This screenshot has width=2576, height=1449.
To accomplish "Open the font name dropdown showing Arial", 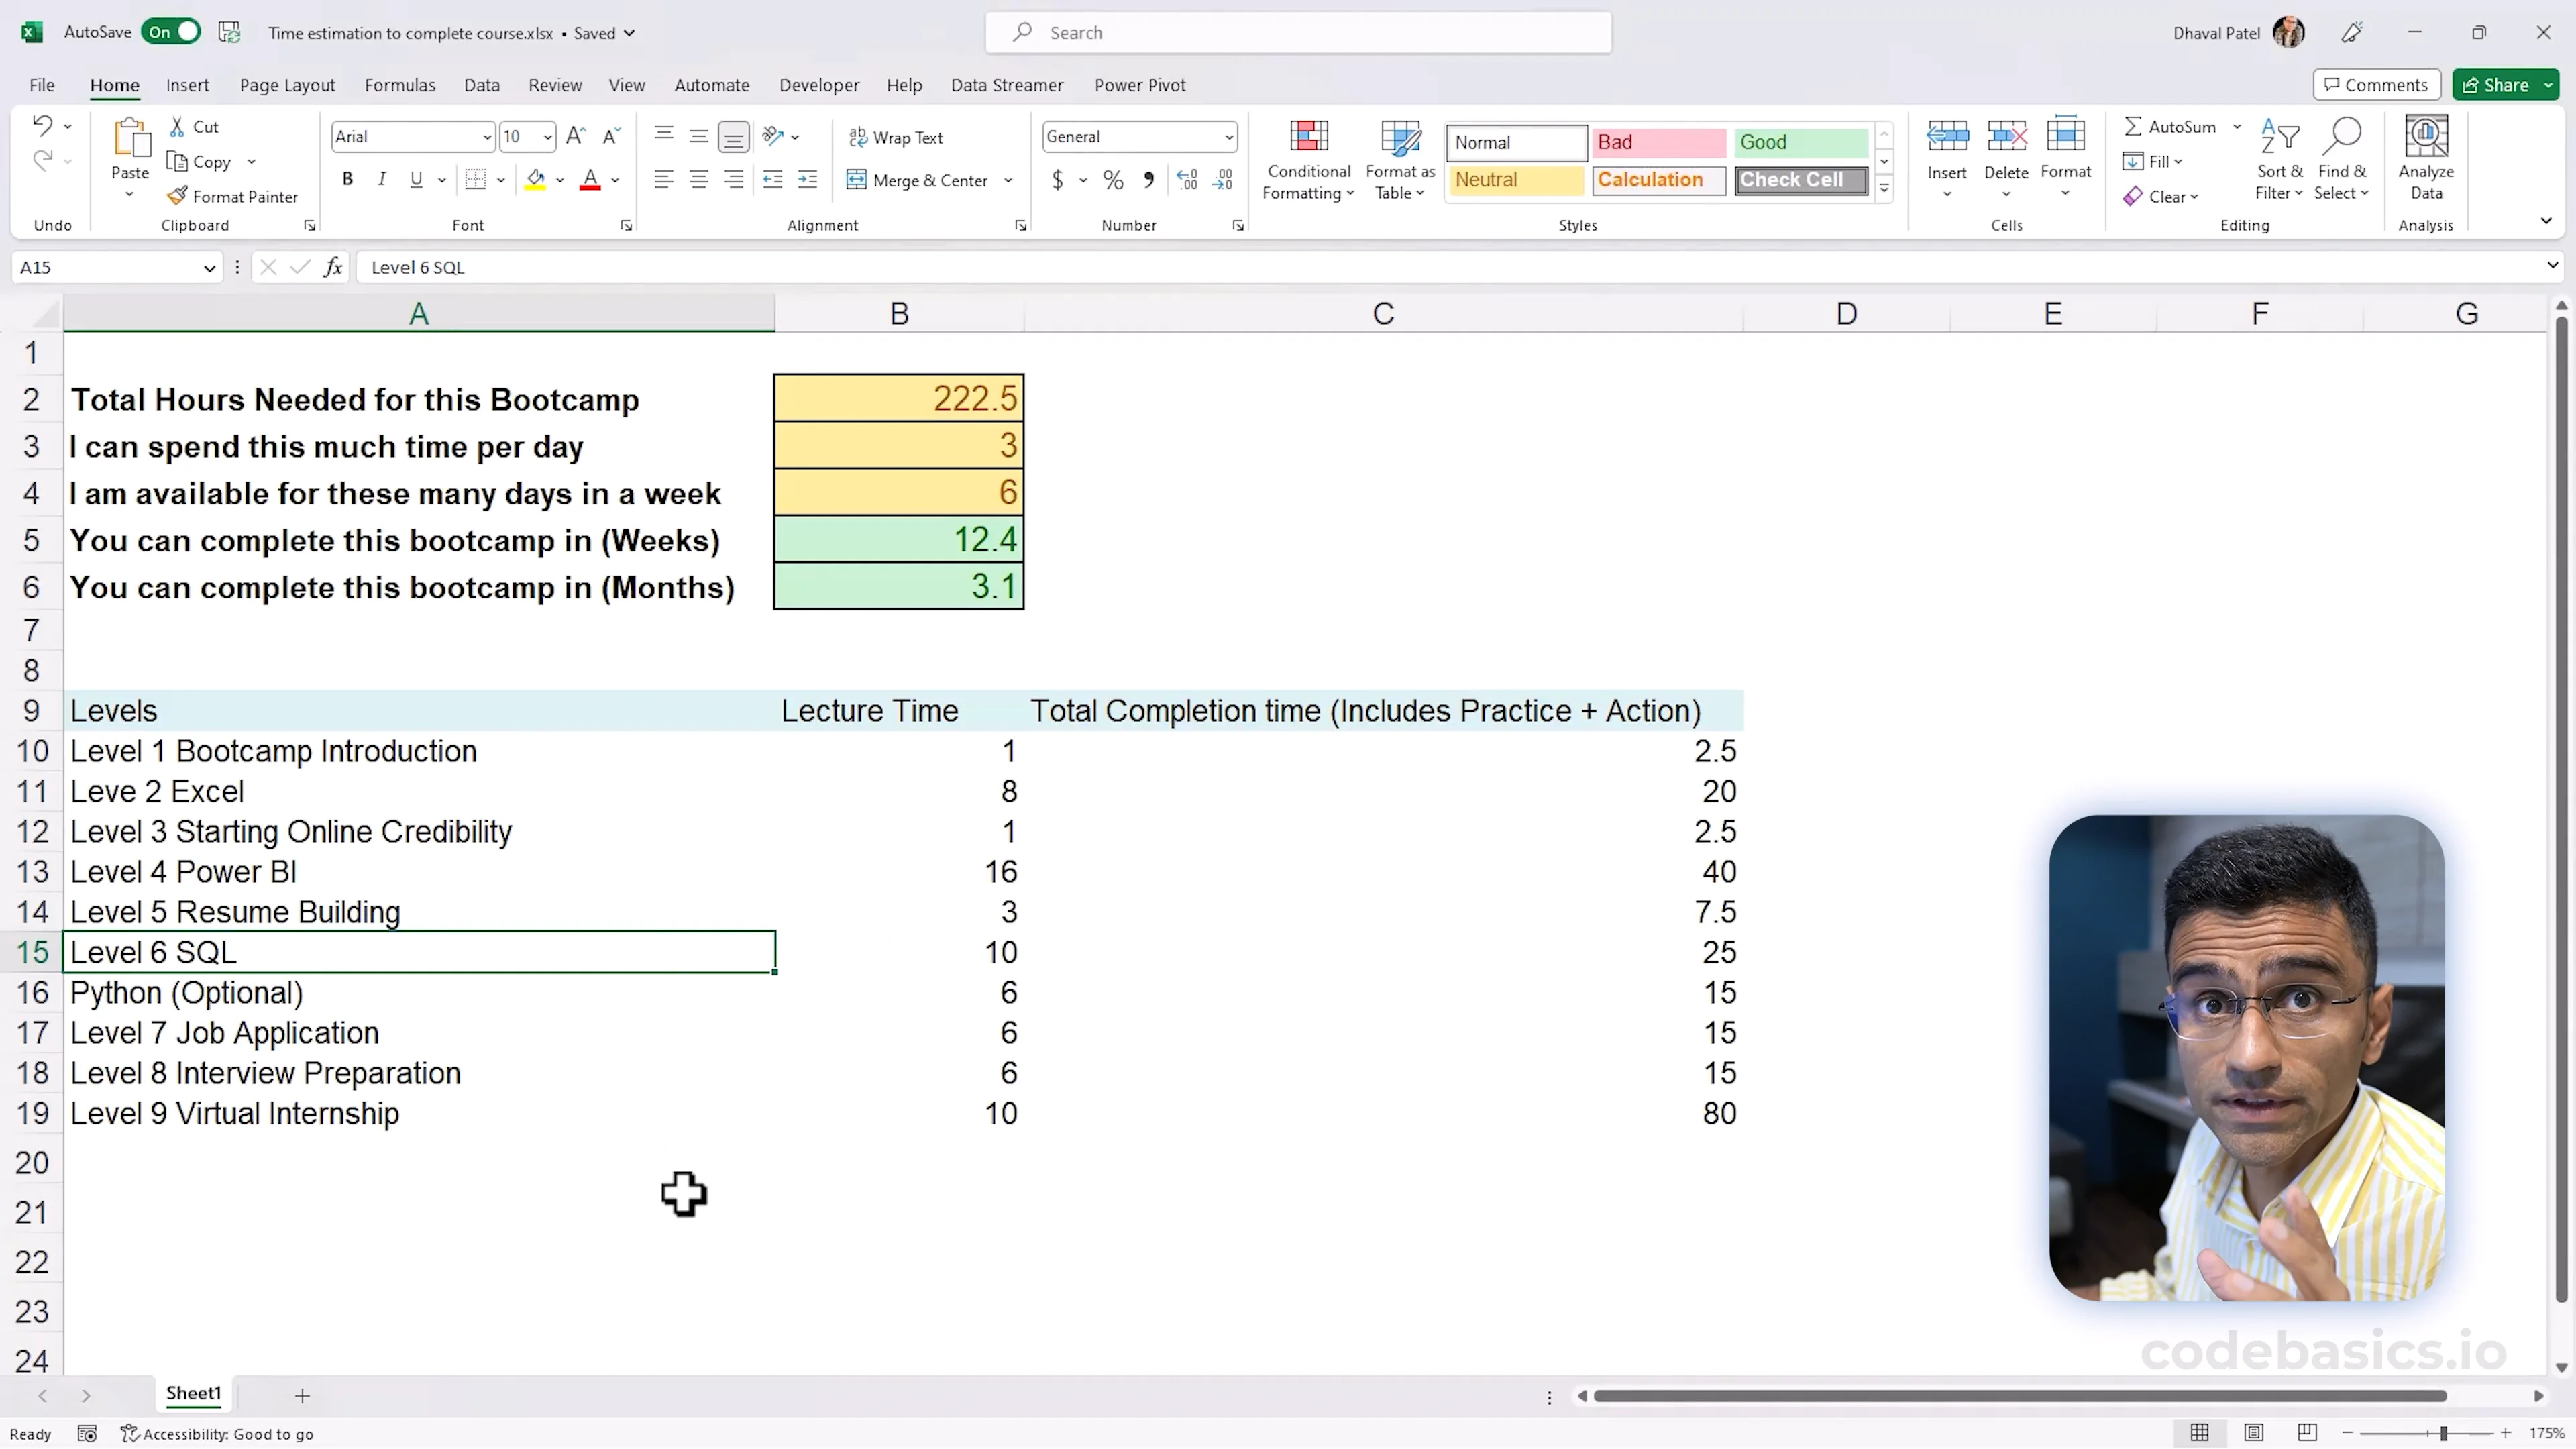I will click(x=486, y=137).
